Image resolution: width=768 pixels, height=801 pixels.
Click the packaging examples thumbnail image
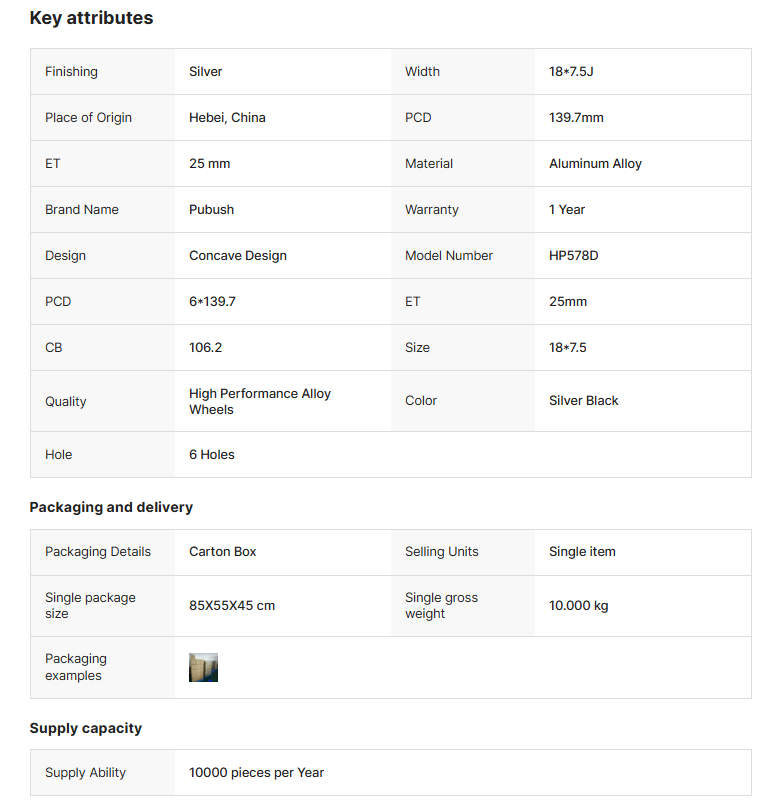point(203,667)
